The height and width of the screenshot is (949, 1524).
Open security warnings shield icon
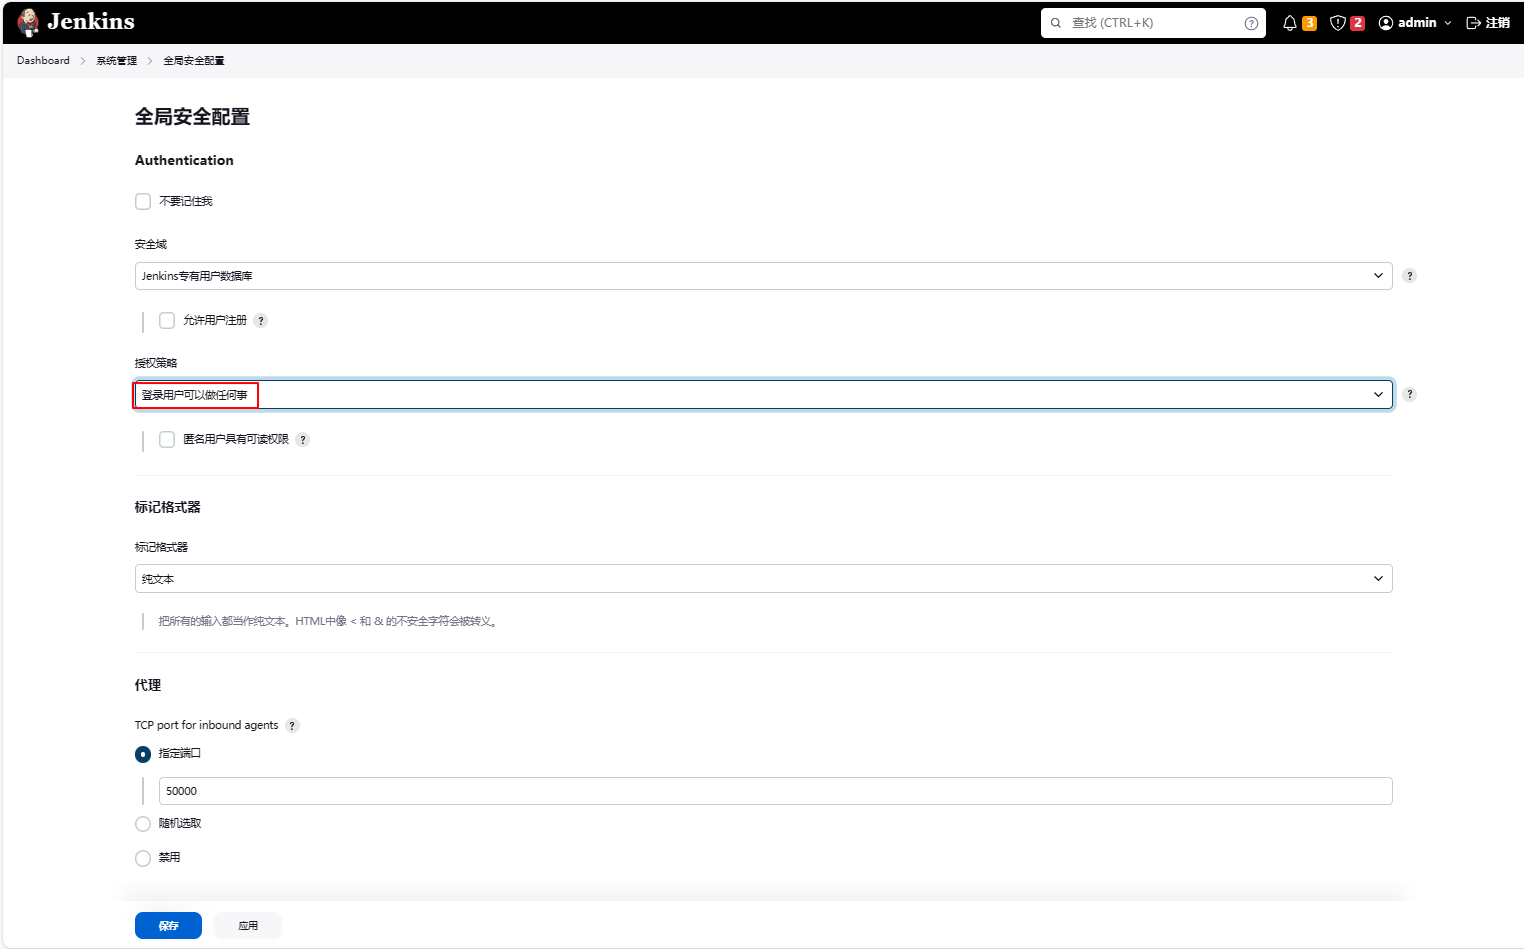pos(1338,23)
